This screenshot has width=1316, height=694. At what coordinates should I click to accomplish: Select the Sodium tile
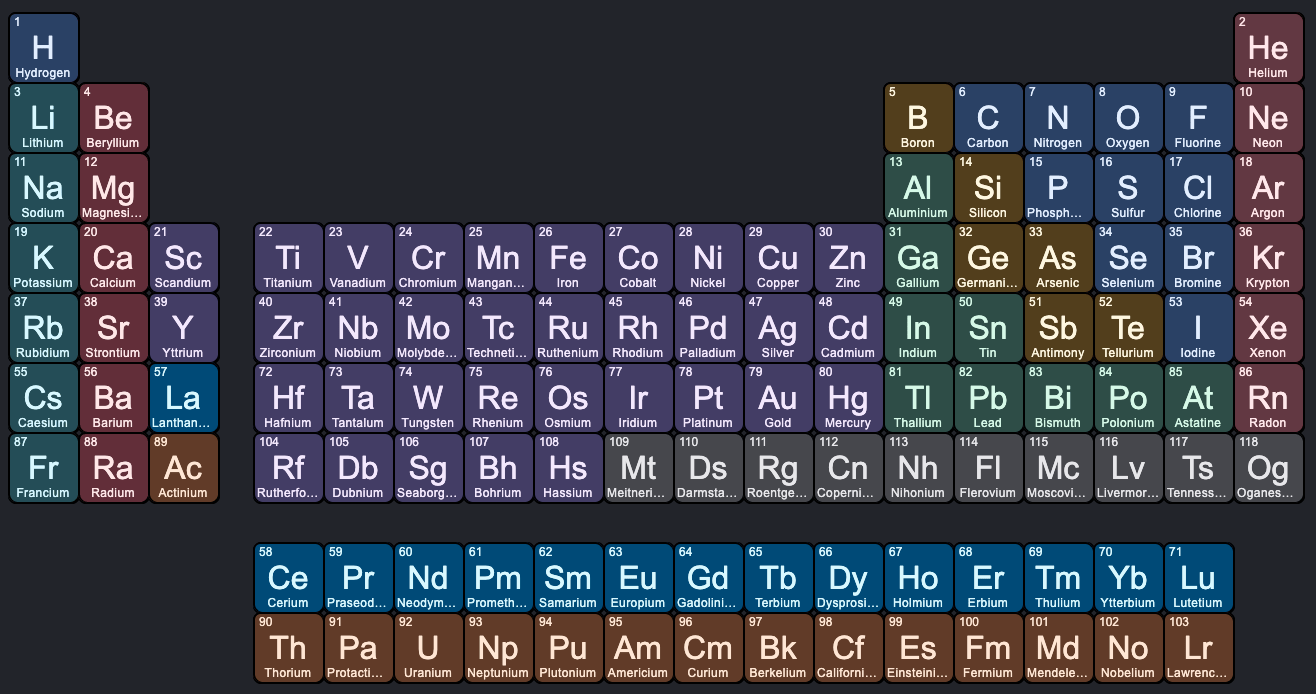point(43,188)
